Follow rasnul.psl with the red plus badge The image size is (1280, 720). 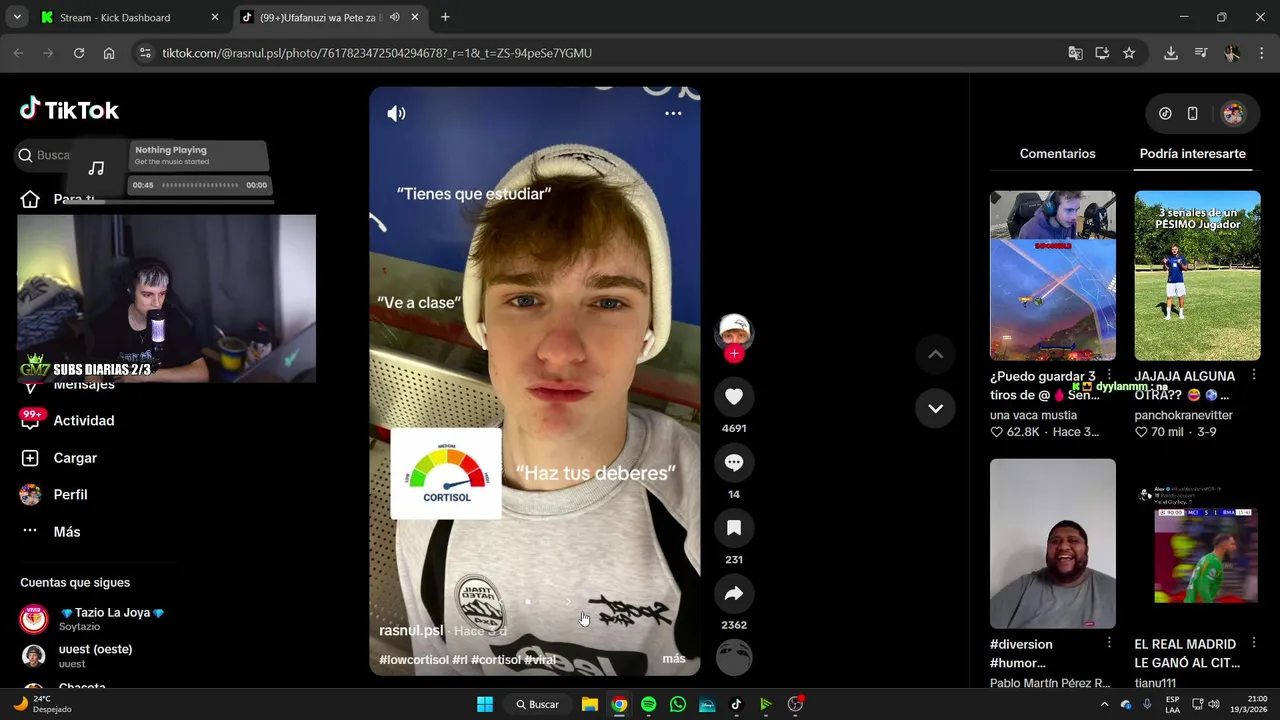(734, 354)
